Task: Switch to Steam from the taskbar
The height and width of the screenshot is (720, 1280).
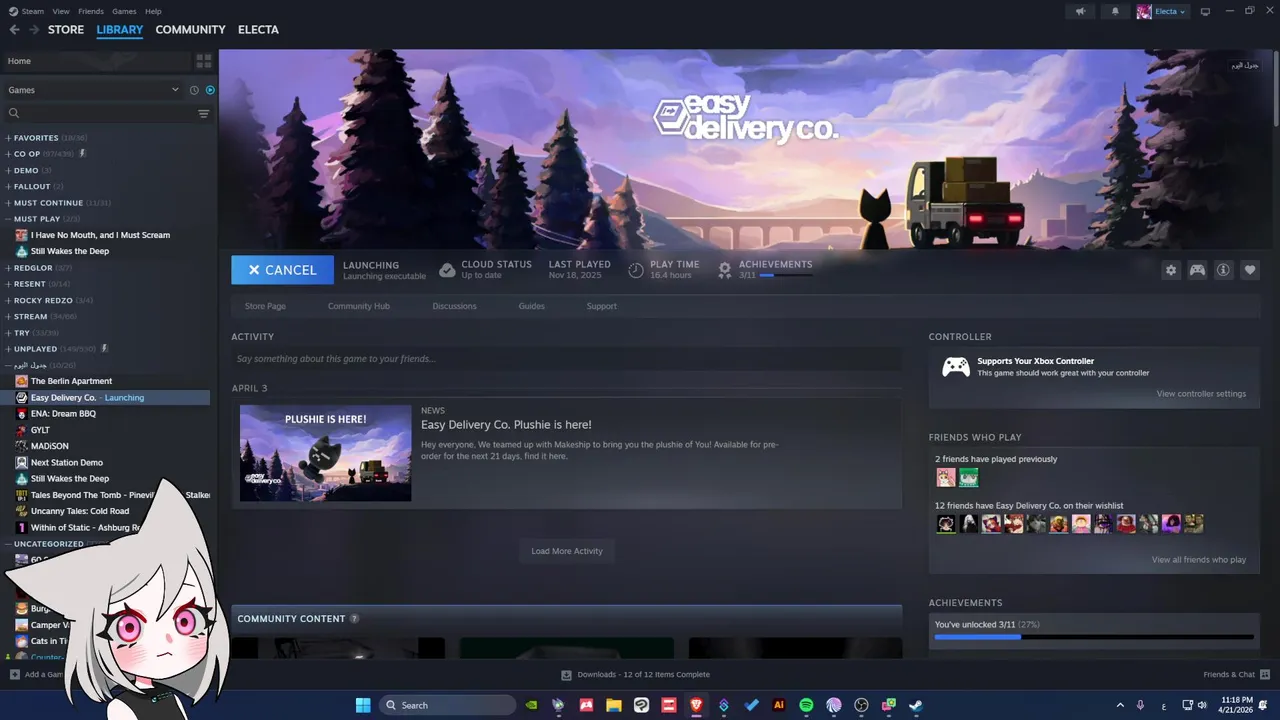Action: coord(915,705)
